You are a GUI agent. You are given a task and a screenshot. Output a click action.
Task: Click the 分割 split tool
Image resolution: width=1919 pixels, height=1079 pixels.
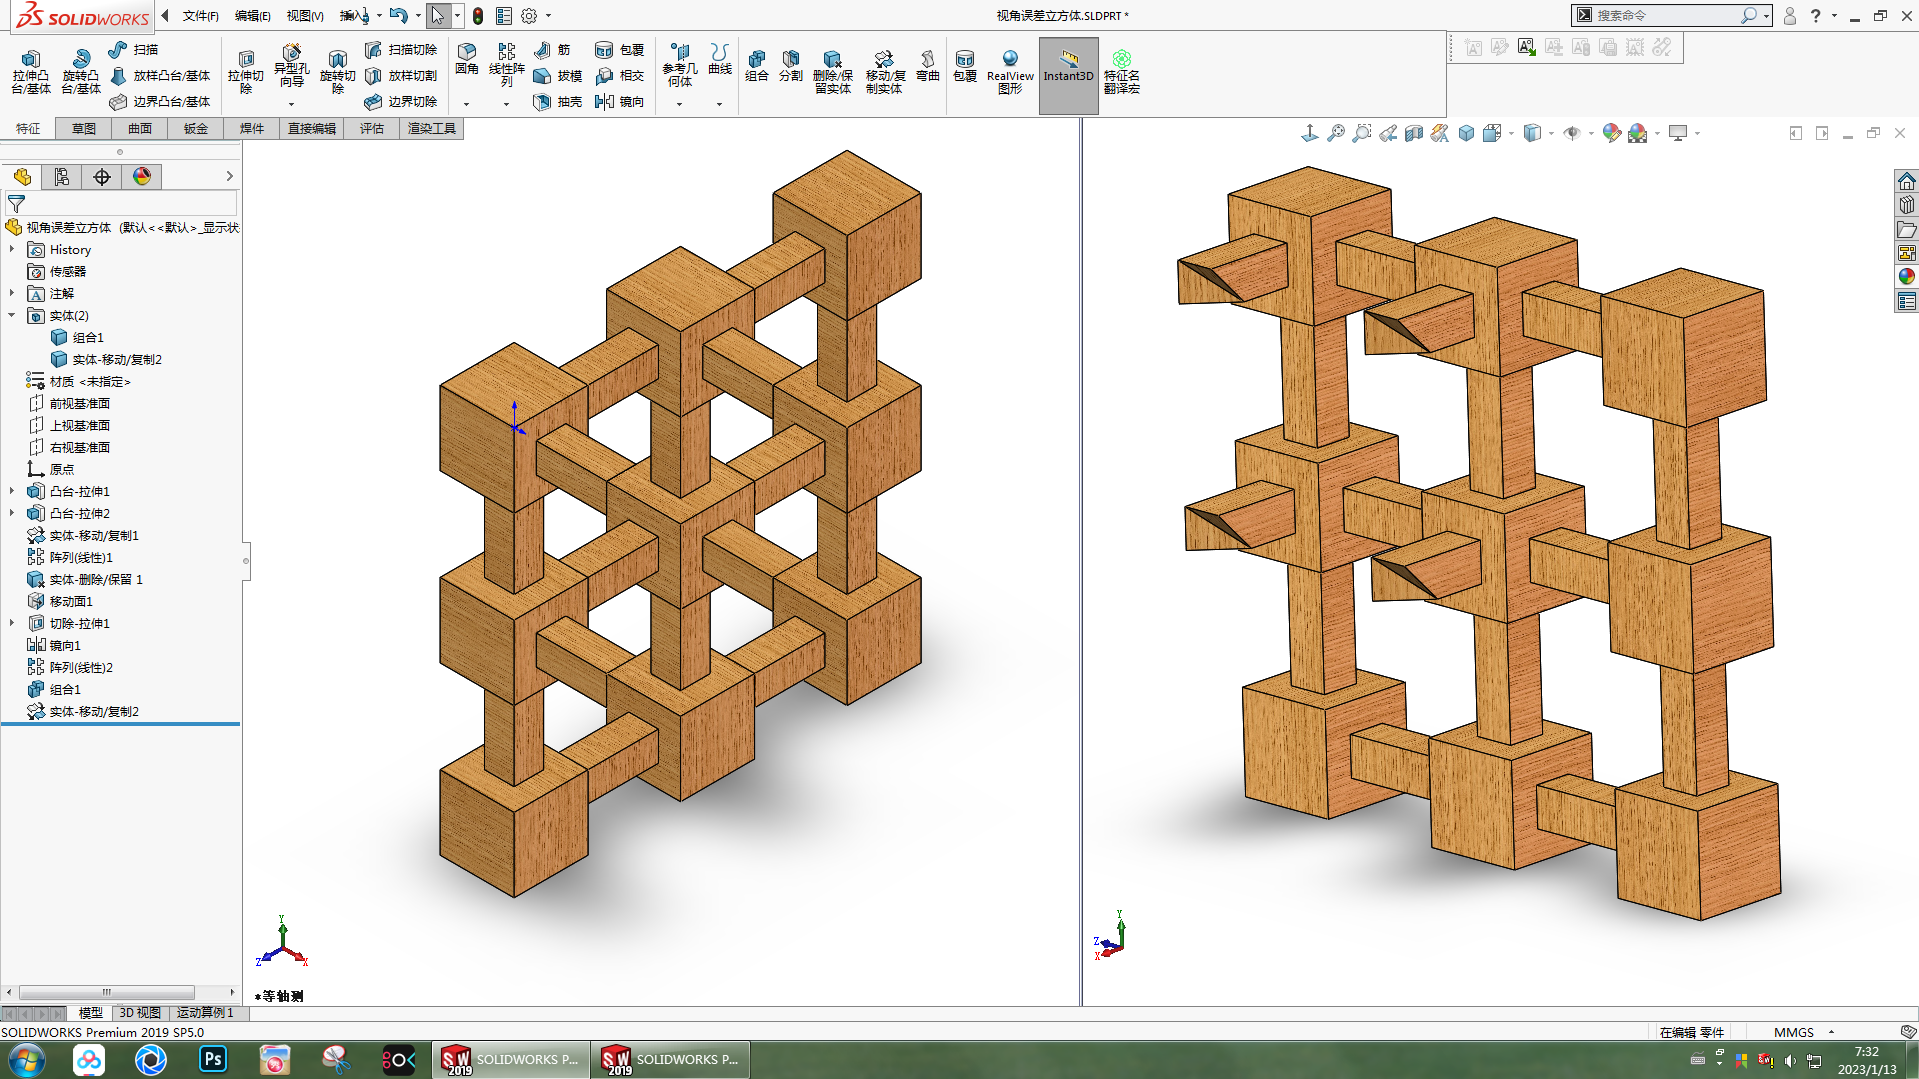[x=791, y=65]
